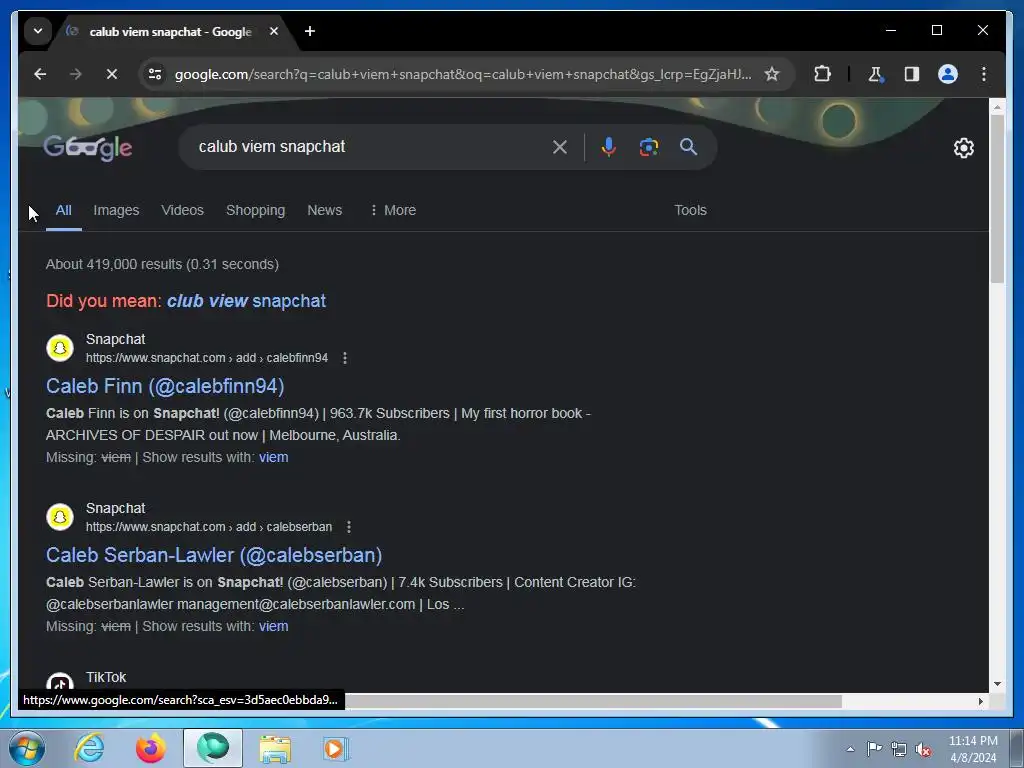The image size is (1024, 768).
Task: Click the TikTok result favicon
Action: pyautogui.click(x=60, y=682)
